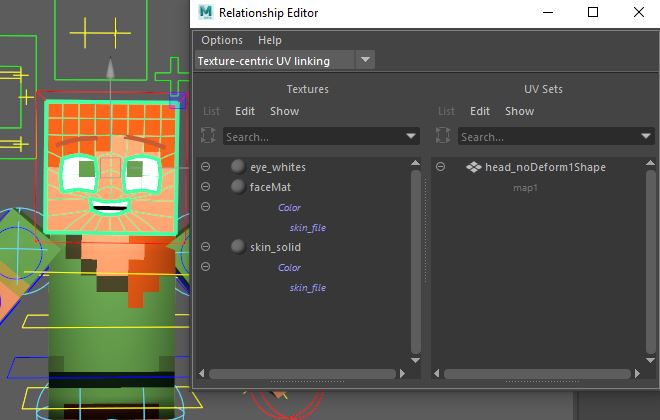This screenshot has width=660, height=420.
Task: Close the Relationship Editor window
Action: 639,12
